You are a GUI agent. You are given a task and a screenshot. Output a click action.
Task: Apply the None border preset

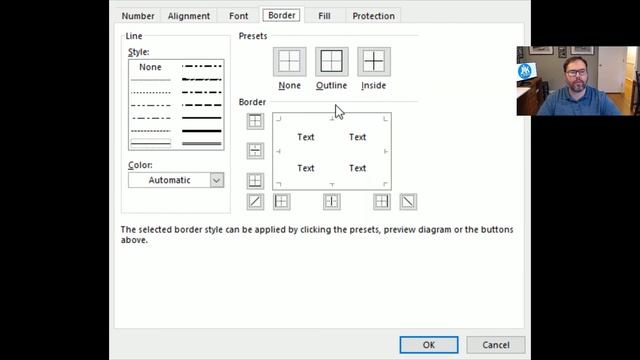[289, 62]
